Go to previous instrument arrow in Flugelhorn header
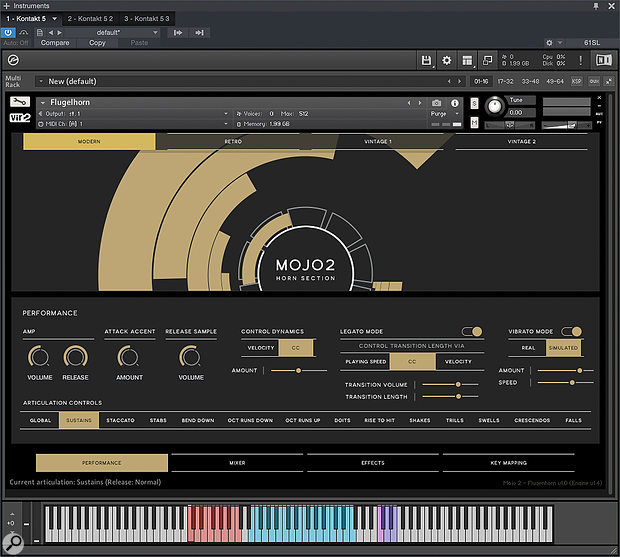620x557 pixels. click(x=409, y=103)
